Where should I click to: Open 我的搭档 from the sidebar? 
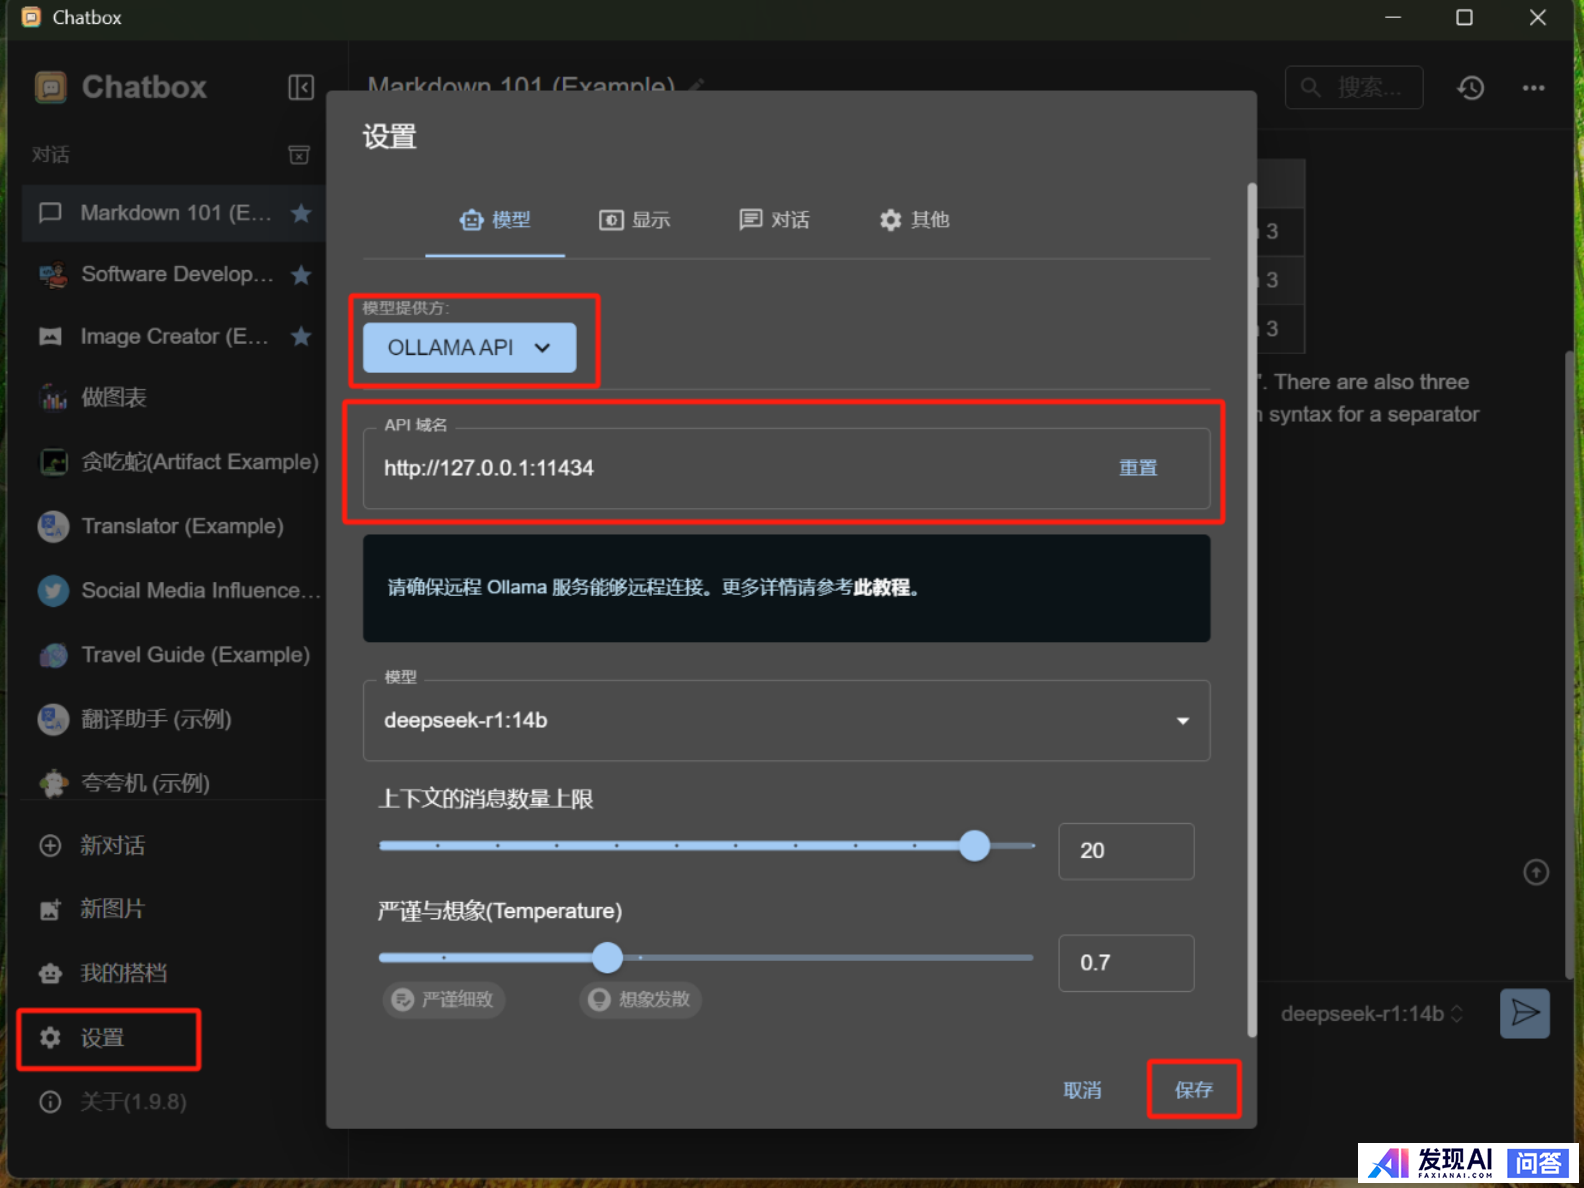tap(123, 973)
